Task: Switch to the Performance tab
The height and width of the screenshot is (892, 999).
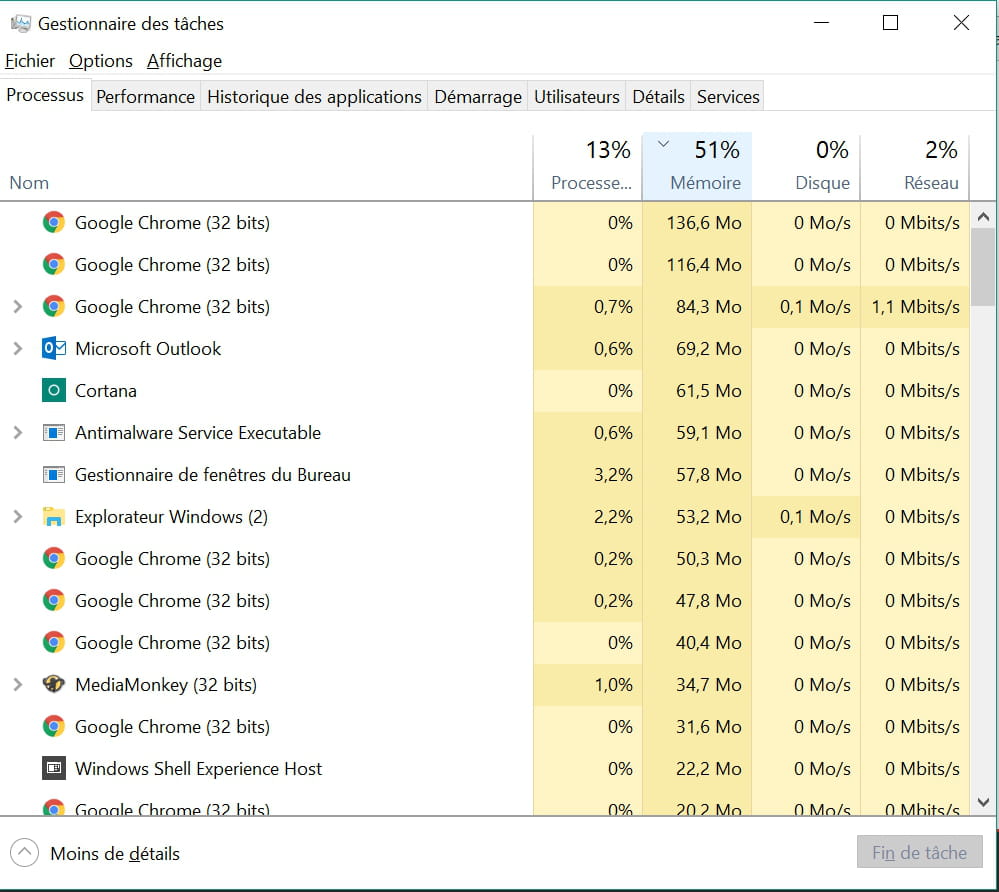Action: (145, 97)
